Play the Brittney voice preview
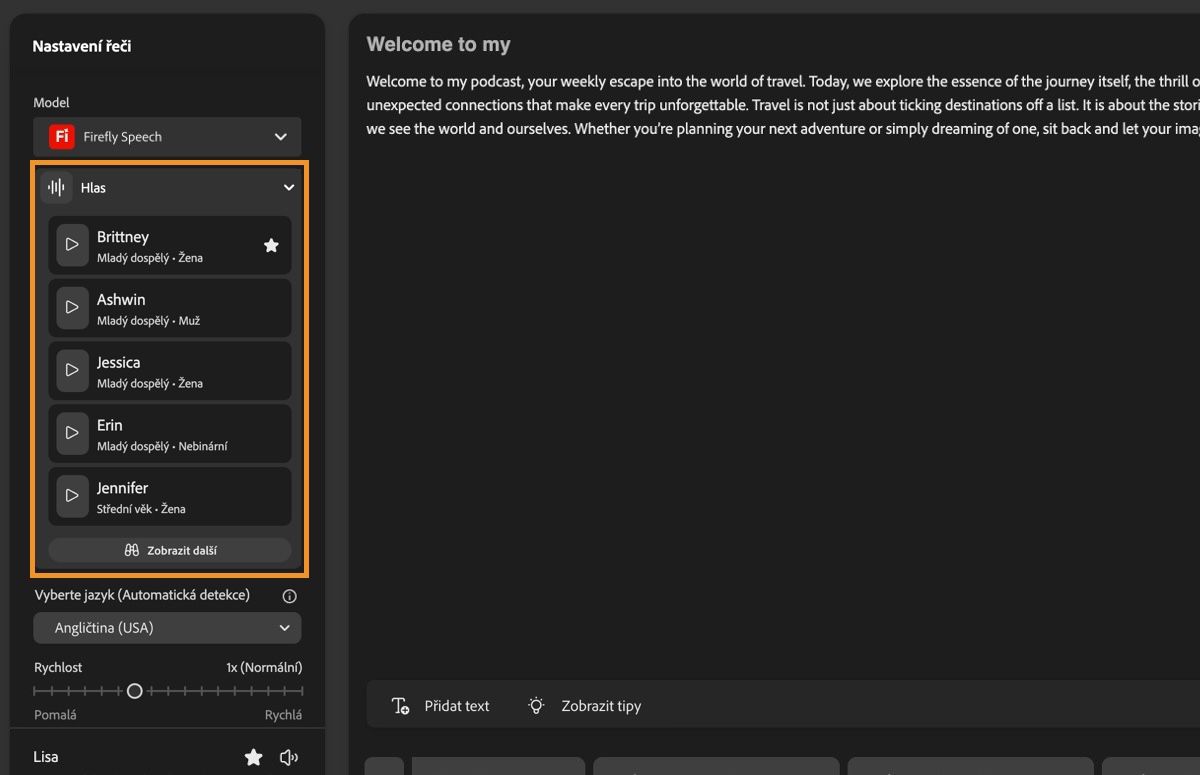 72,245
